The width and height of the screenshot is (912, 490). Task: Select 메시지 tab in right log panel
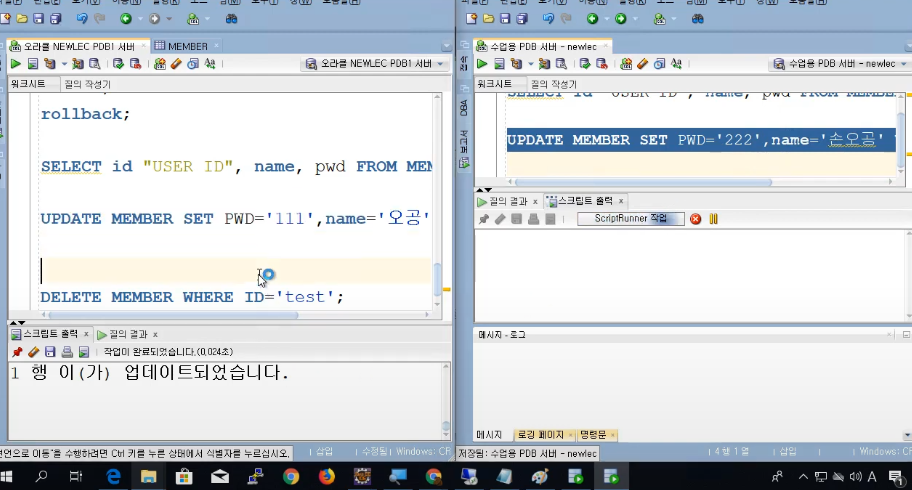[x=489, y=435]
